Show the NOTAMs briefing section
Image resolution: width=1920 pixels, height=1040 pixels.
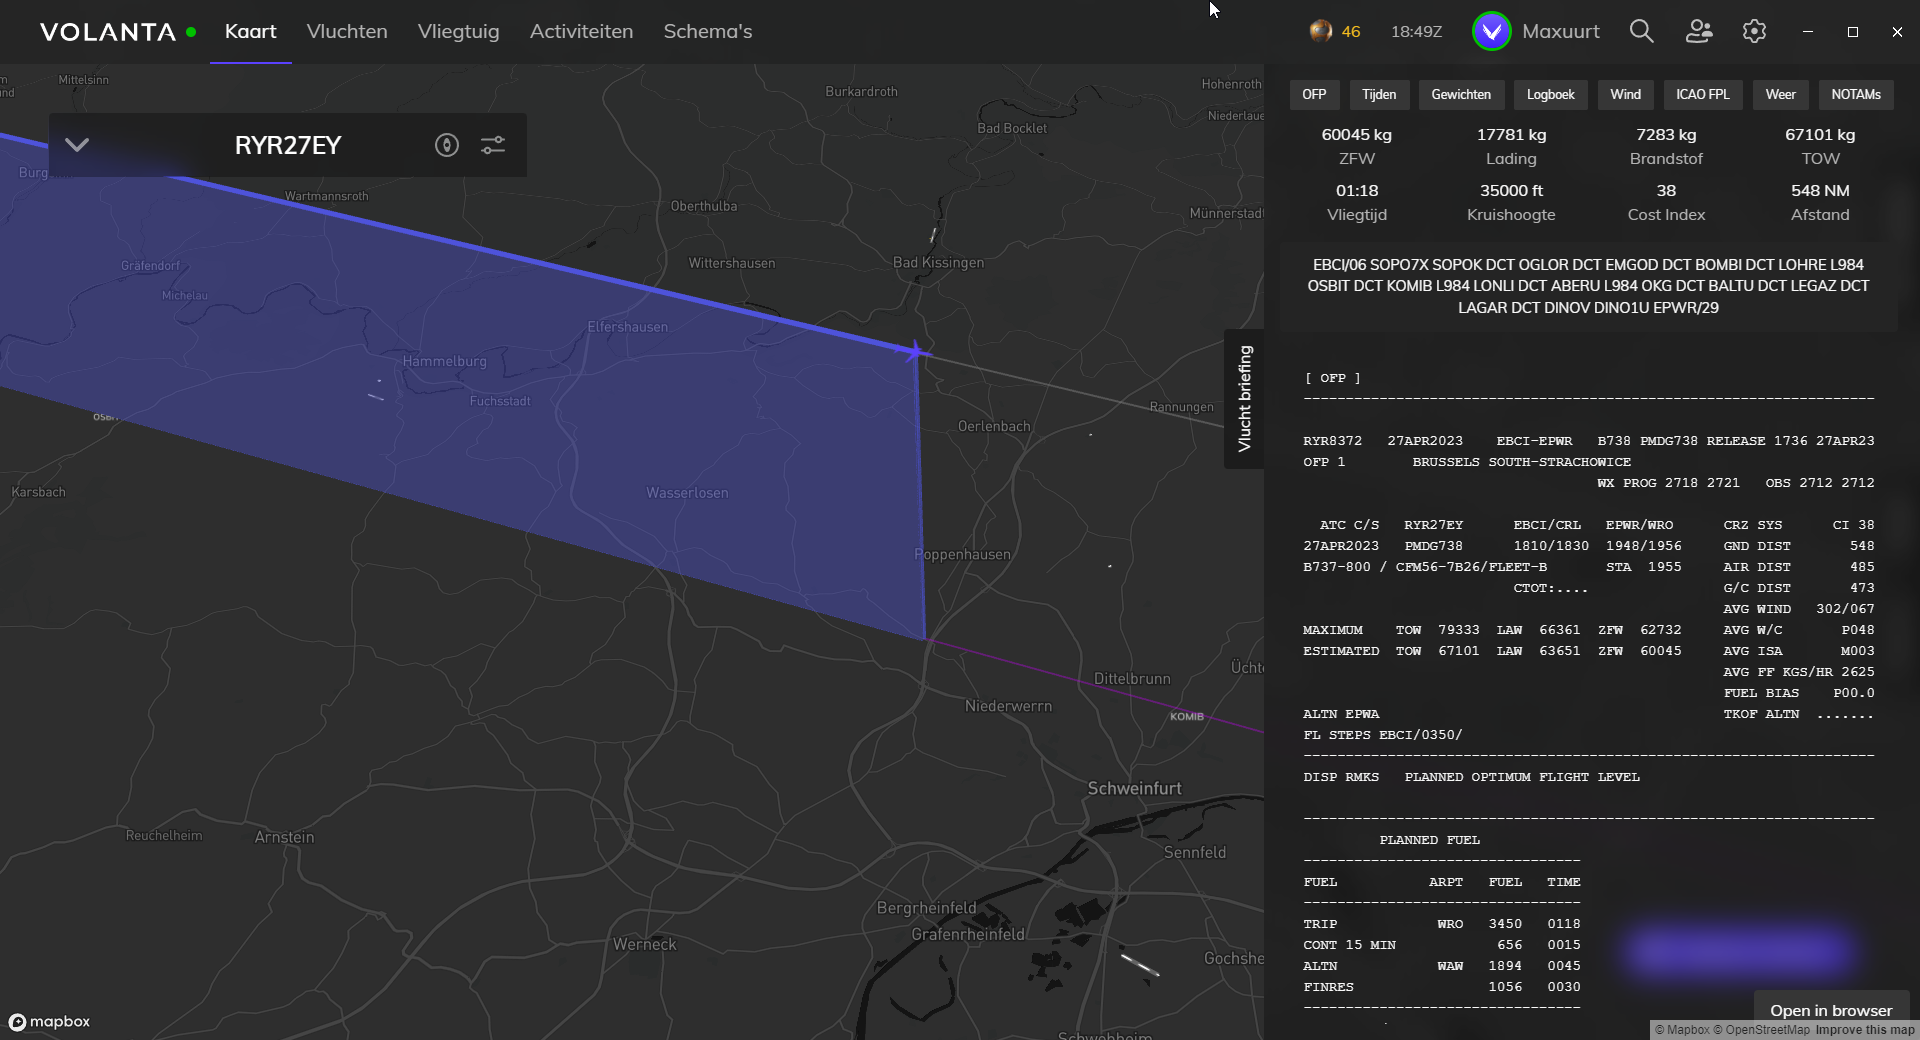1855,94
